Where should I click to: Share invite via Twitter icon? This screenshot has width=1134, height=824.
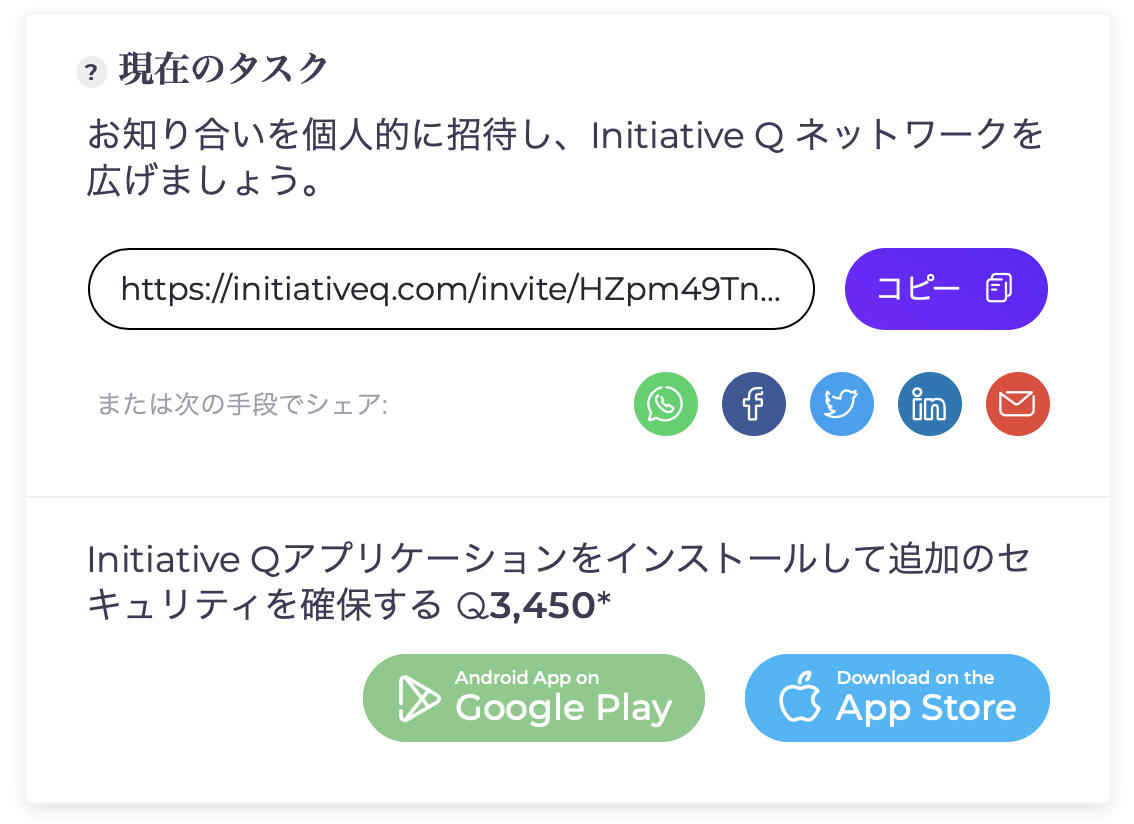(842, 404)
